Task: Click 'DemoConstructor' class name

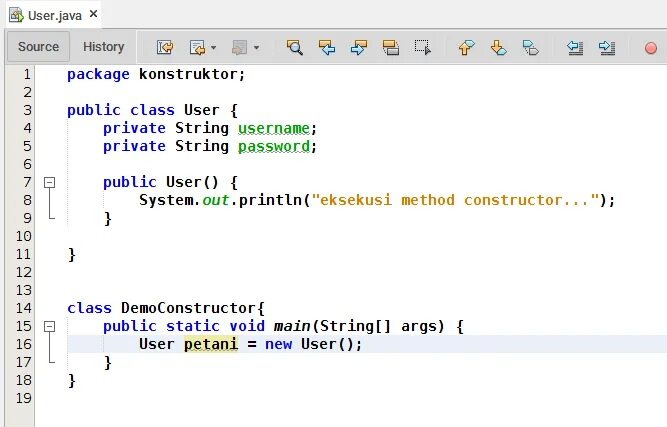Action: click(189, 308)
